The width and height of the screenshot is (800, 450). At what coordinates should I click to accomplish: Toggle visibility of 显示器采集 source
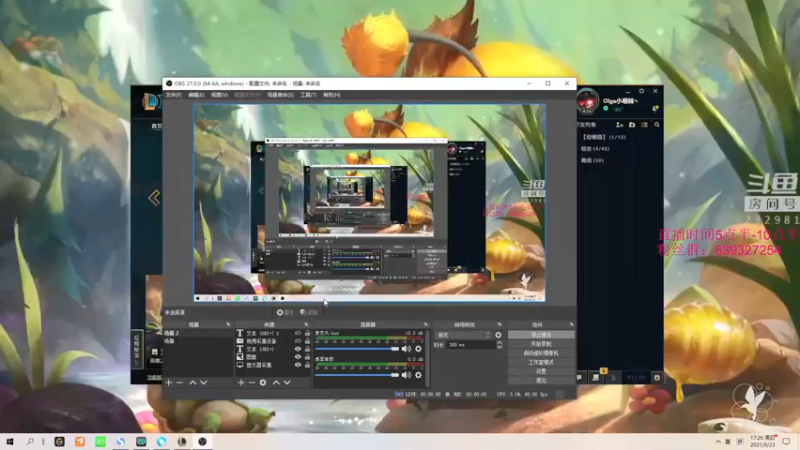298,365
